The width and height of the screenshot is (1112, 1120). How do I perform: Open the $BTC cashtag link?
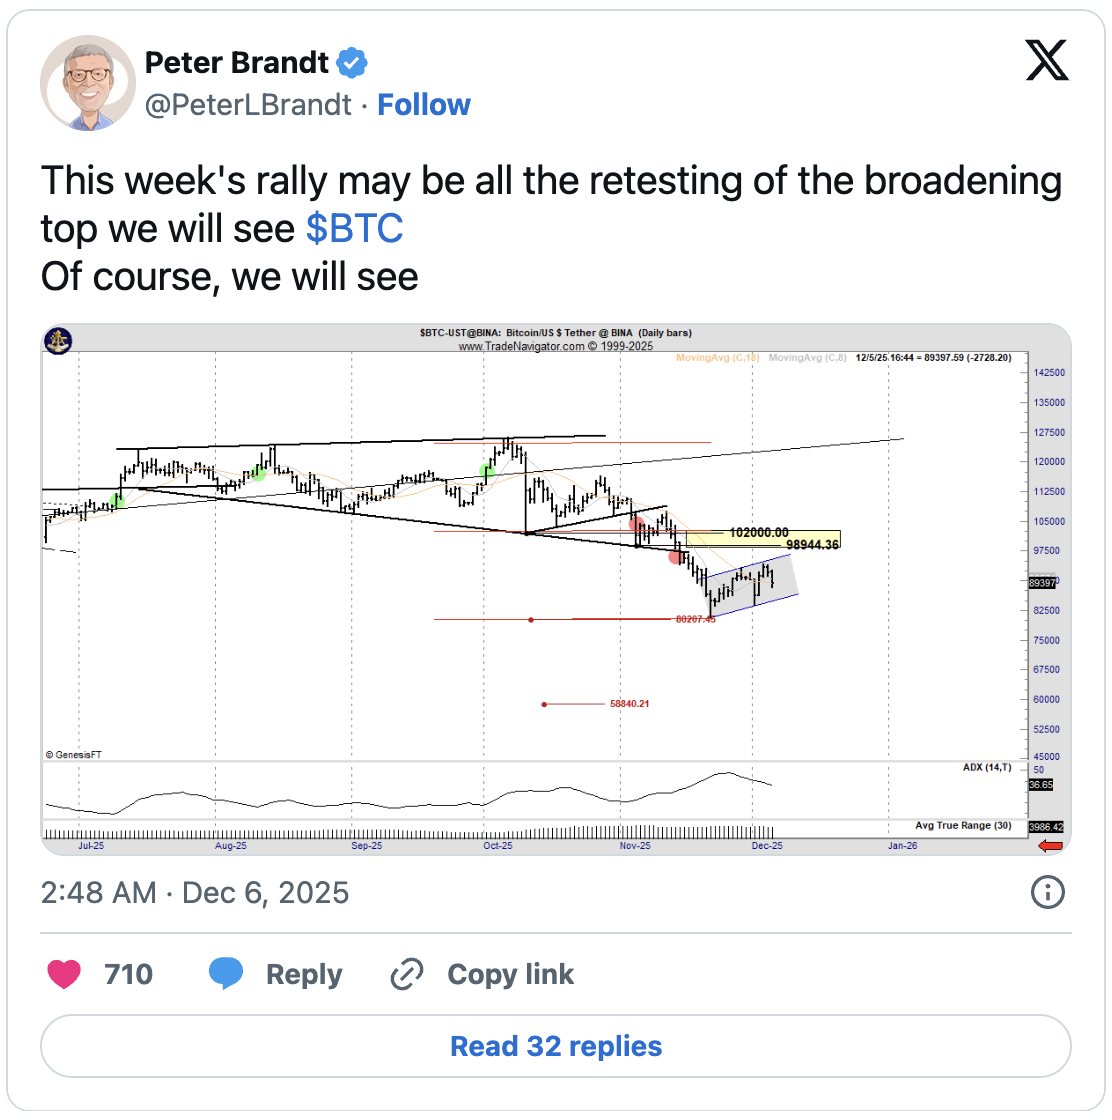[x=354, y=229]
